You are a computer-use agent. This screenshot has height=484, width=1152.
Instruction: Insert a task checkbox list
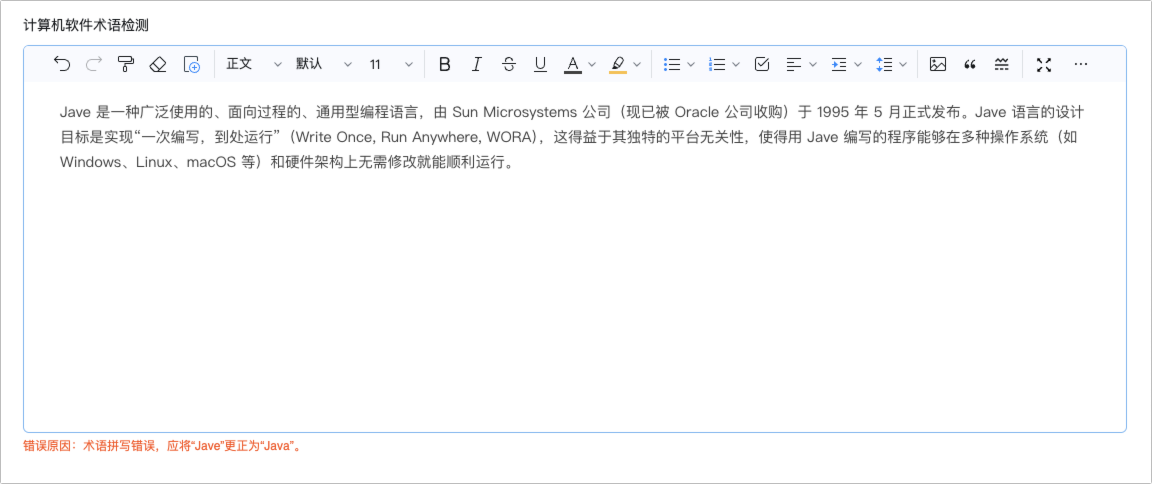(x=762, y=64)
